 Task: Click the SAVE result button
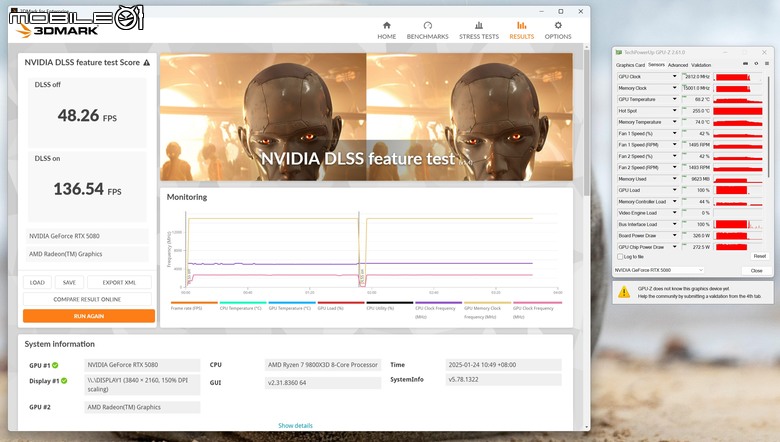pos(69,282)
